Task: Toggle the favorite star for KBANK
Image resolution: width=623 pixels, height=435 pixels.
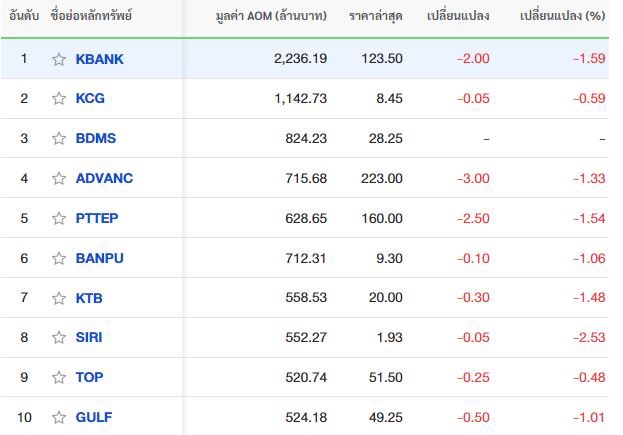Action: click(x=59, y=59)
